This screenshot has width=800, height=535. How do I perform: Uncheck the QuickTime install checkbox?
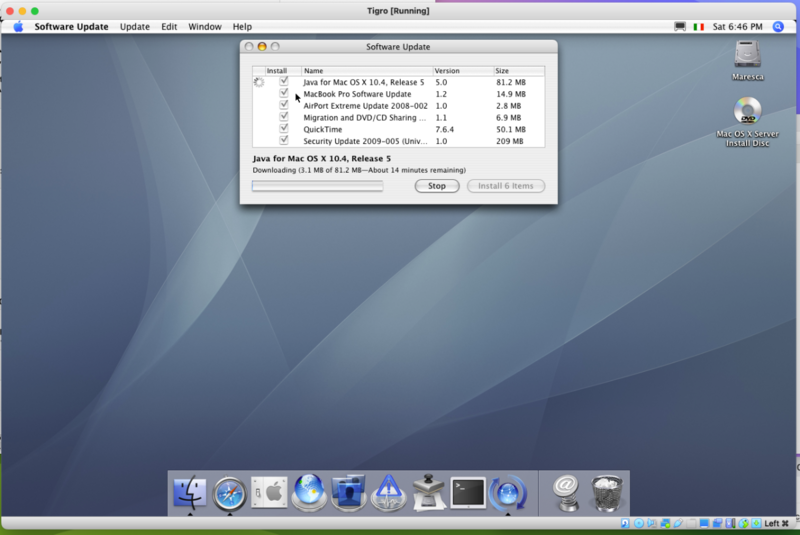284,128
